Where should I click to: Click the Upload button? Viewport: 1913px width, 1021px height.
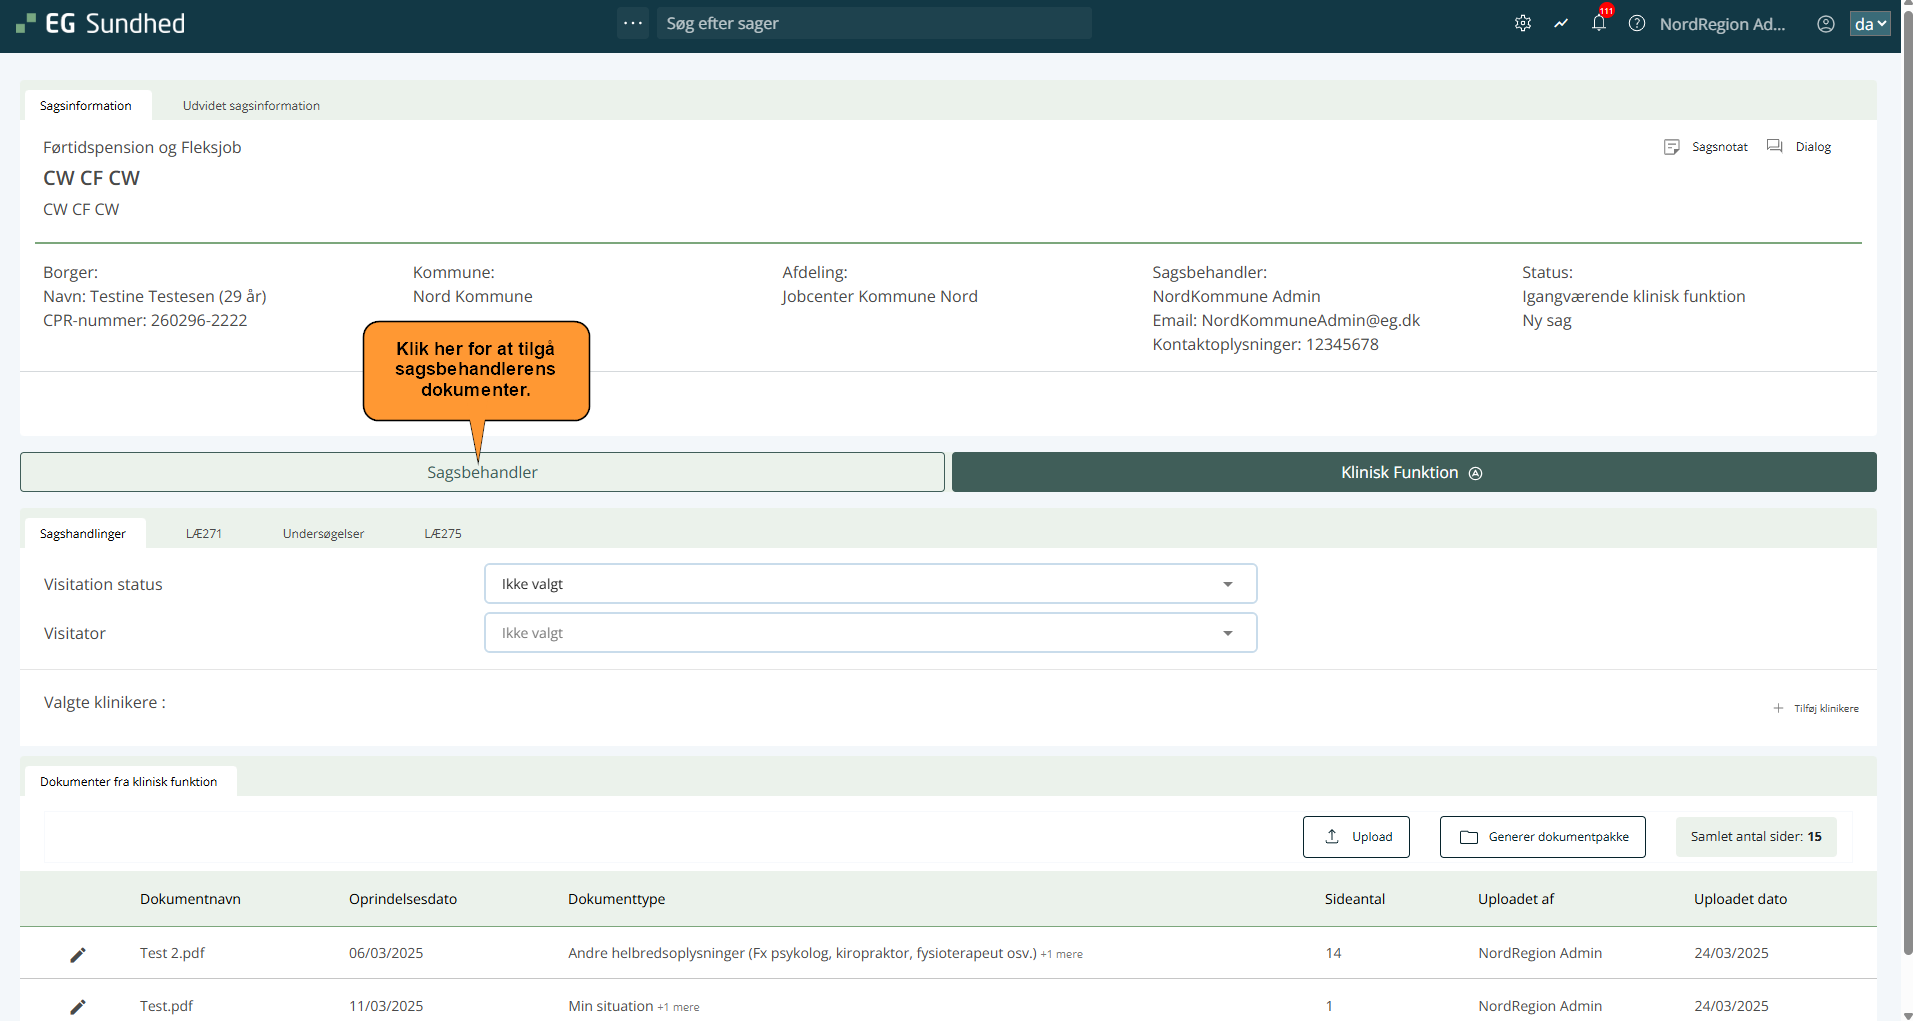point(1356,837)
